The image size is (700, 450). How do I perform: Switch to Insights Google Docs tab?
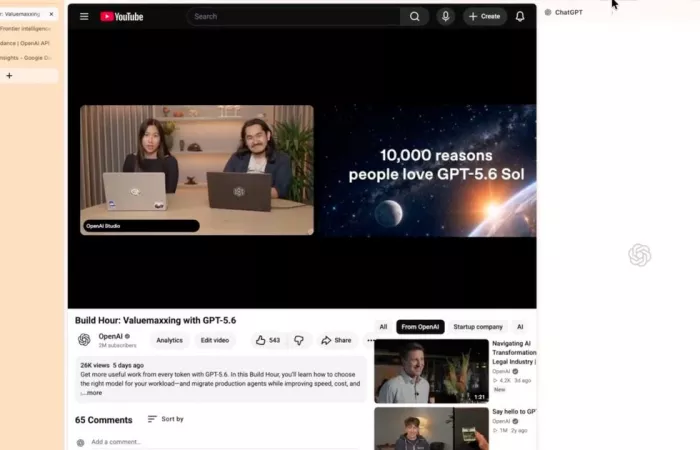coord(28,58)
